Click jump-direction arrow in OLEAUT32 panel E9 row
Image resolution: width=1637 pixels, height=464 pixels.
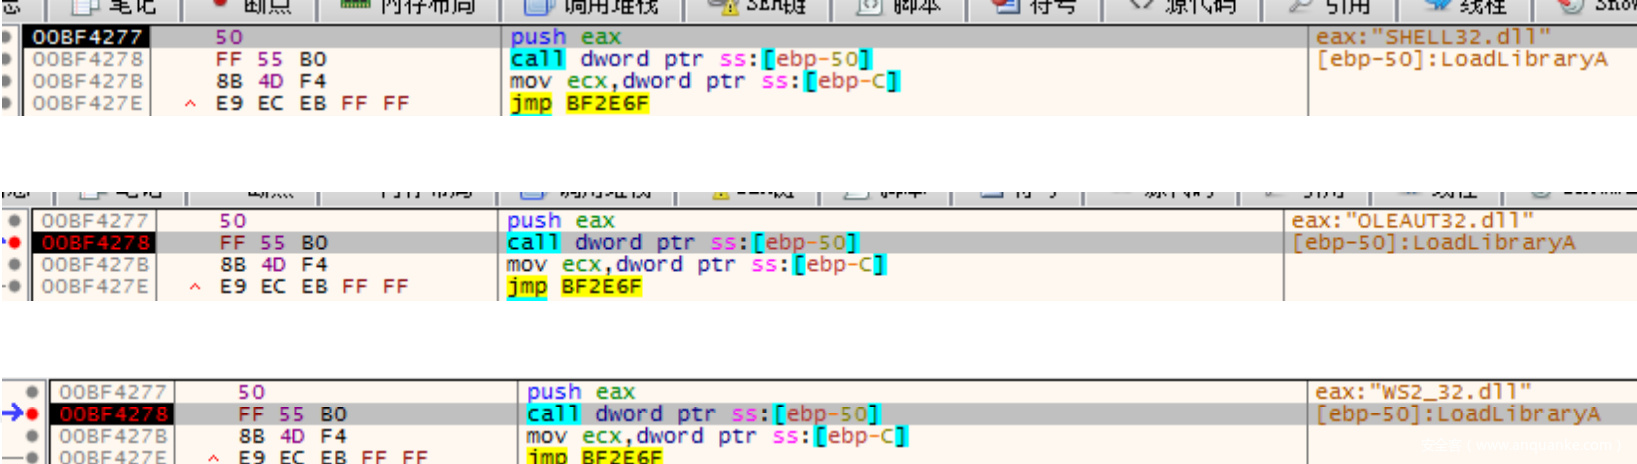(195, 287)
